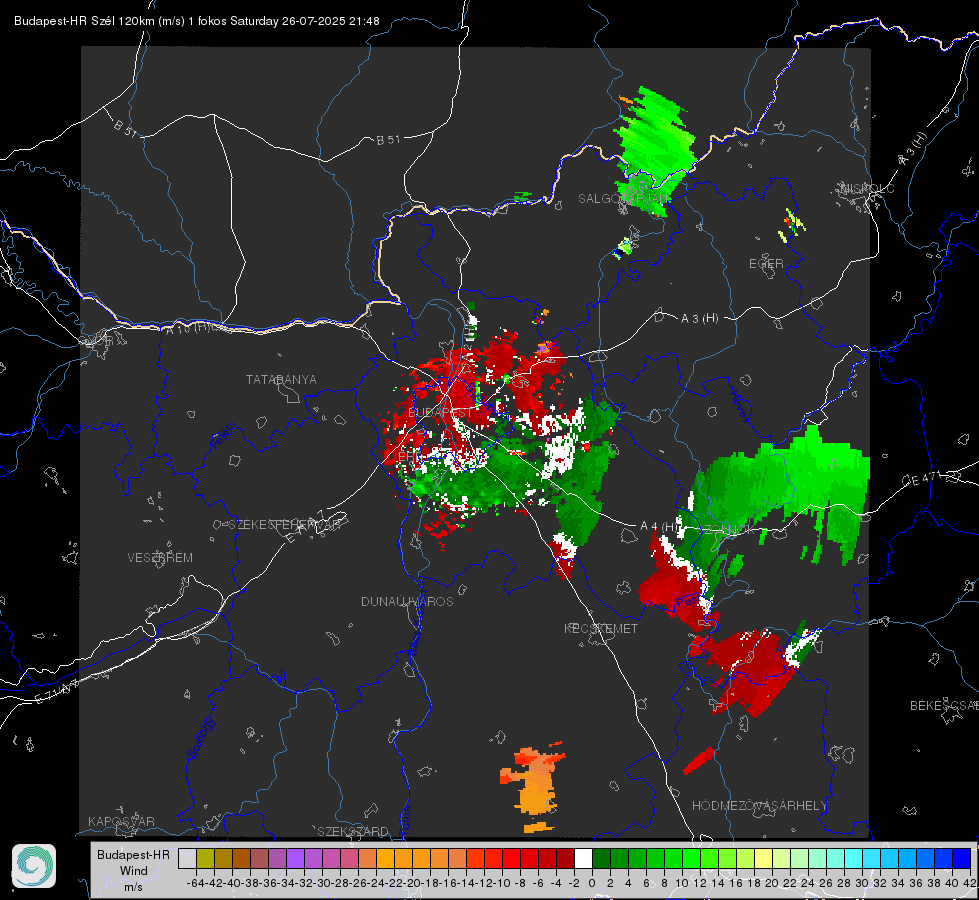This screenshot has height=900, width=979.
Task: Click the 'B 51' road label near map center
Action: point(388,140)
